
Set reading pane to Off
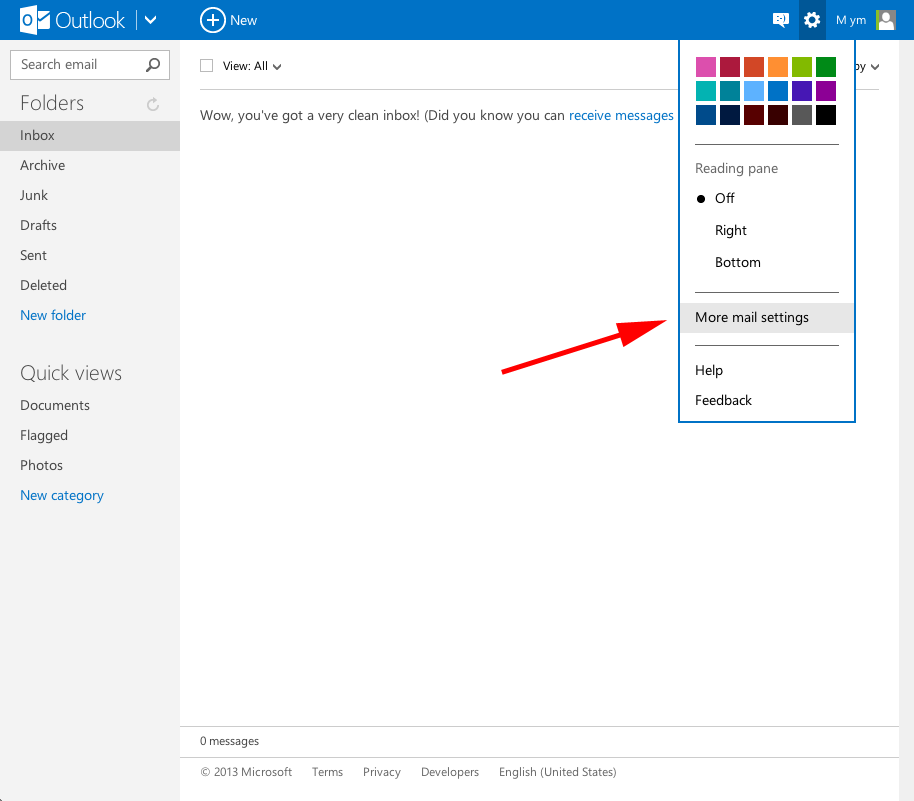pyautogui.click(x=724, y=198)
